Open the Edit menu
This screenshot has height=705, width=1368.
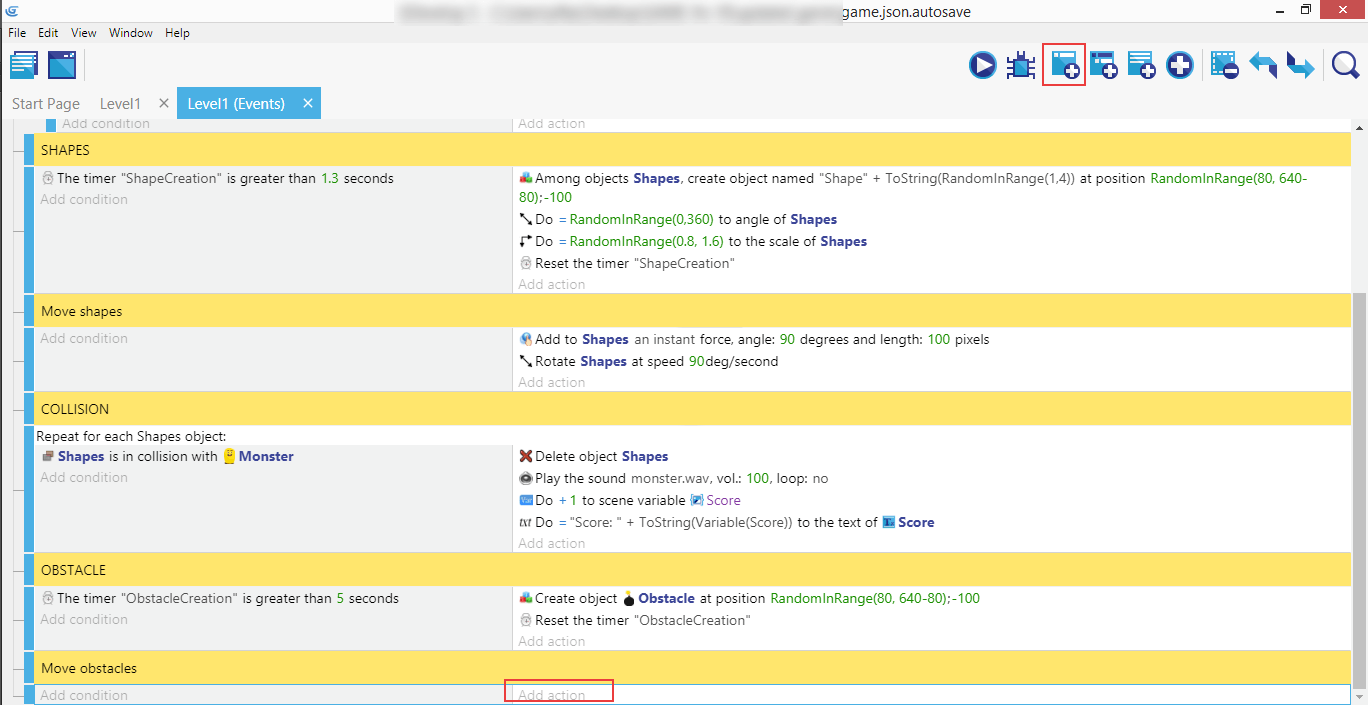[48, 33]
